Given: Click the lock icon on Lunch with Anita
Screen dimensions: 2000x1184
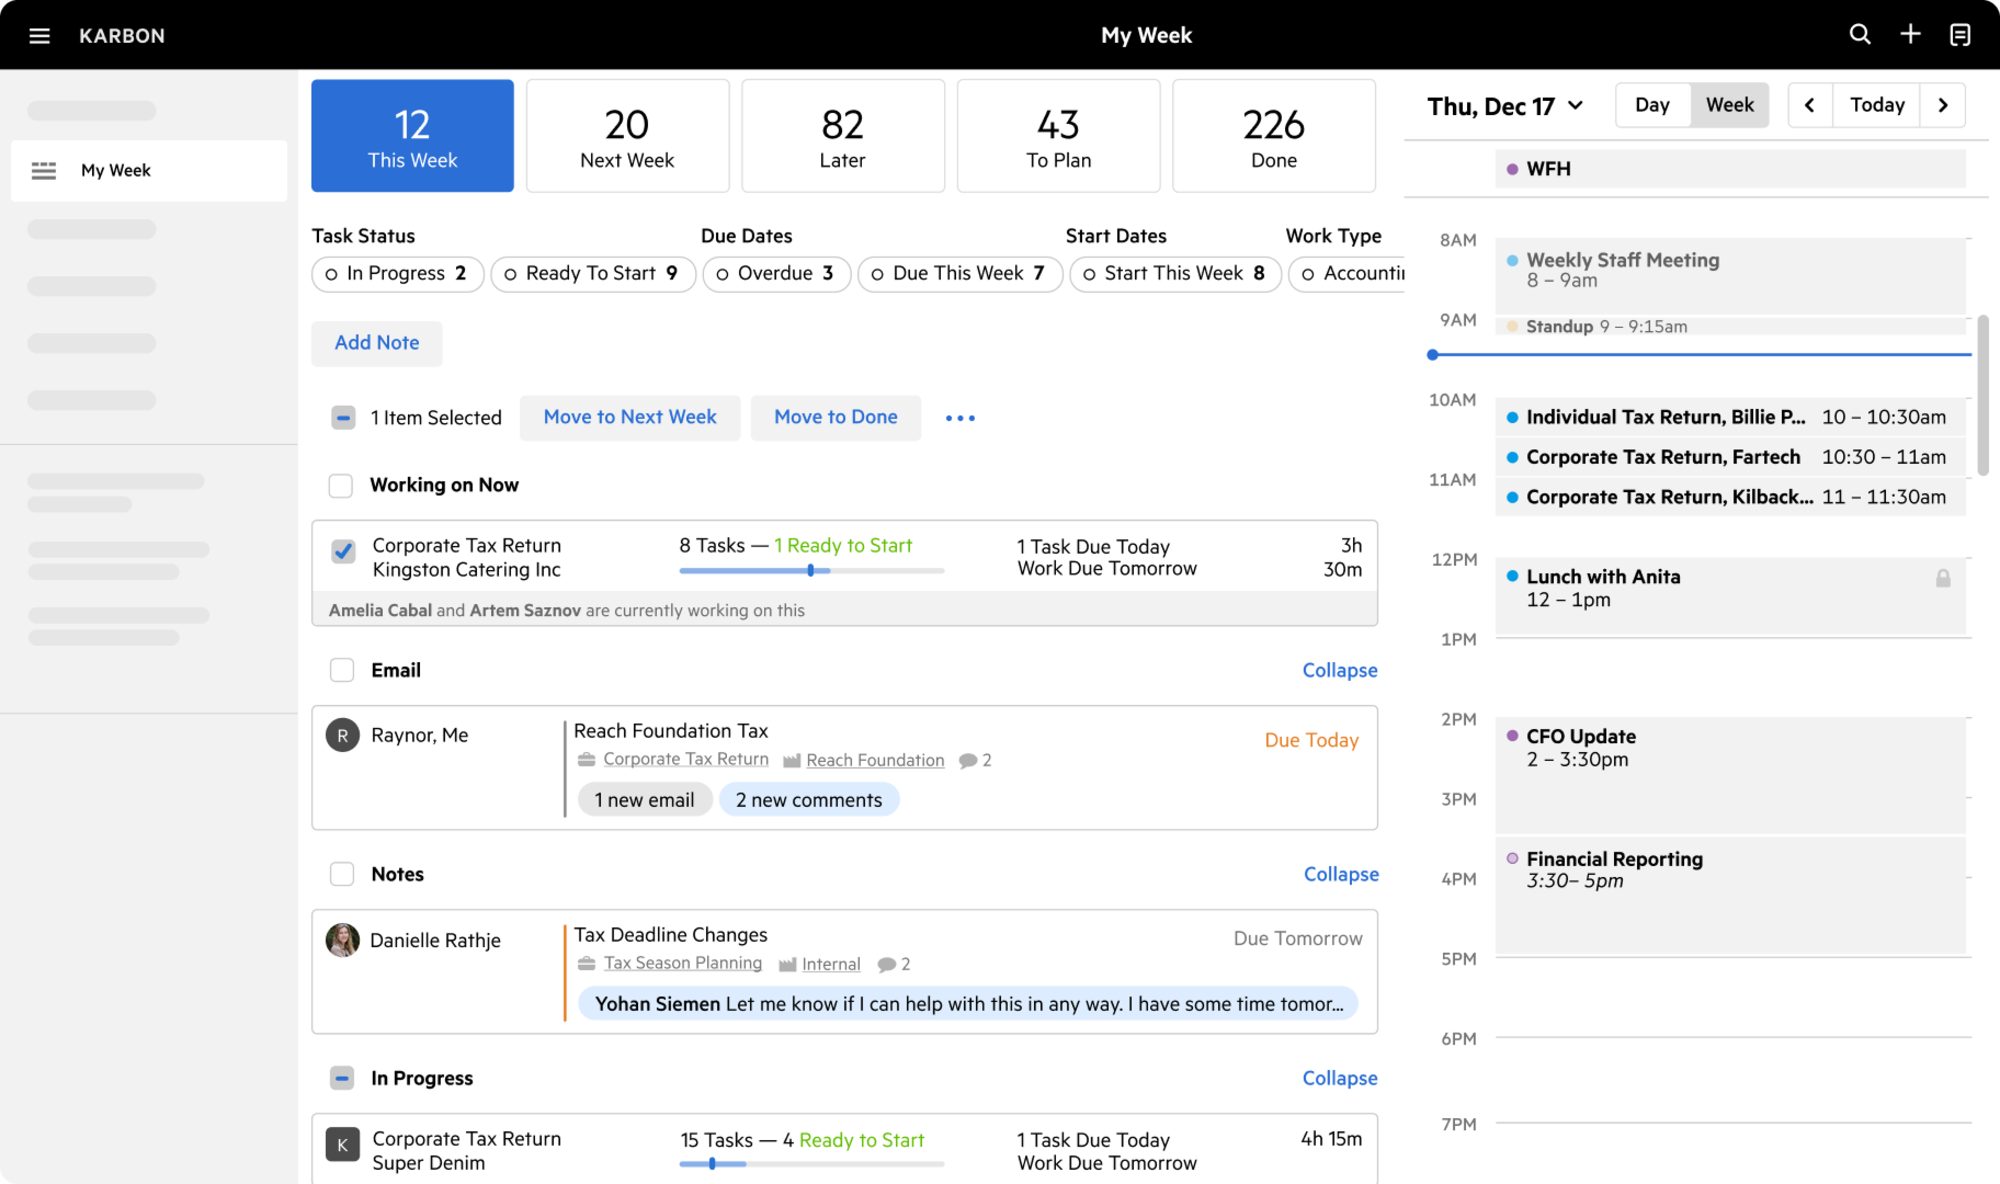Looking at the screenshot, I should (1943, 578).
